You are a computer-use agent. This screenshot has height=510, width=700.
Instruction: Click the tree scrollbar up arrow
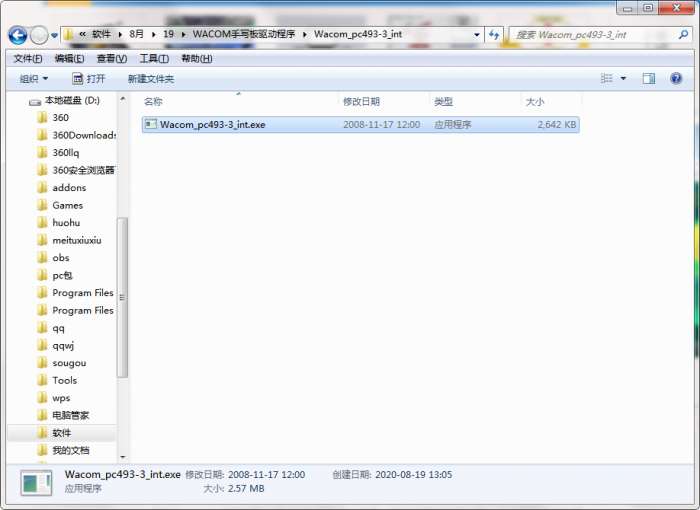click(x=123, y=98)
